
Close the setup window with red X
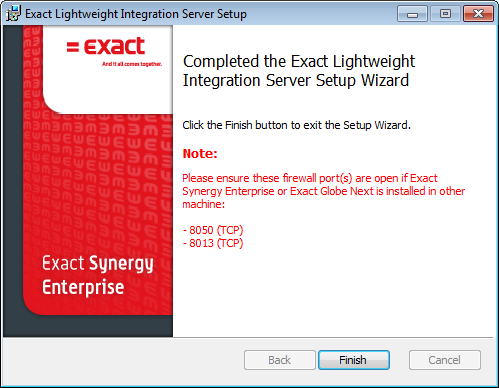coord(478,14)
